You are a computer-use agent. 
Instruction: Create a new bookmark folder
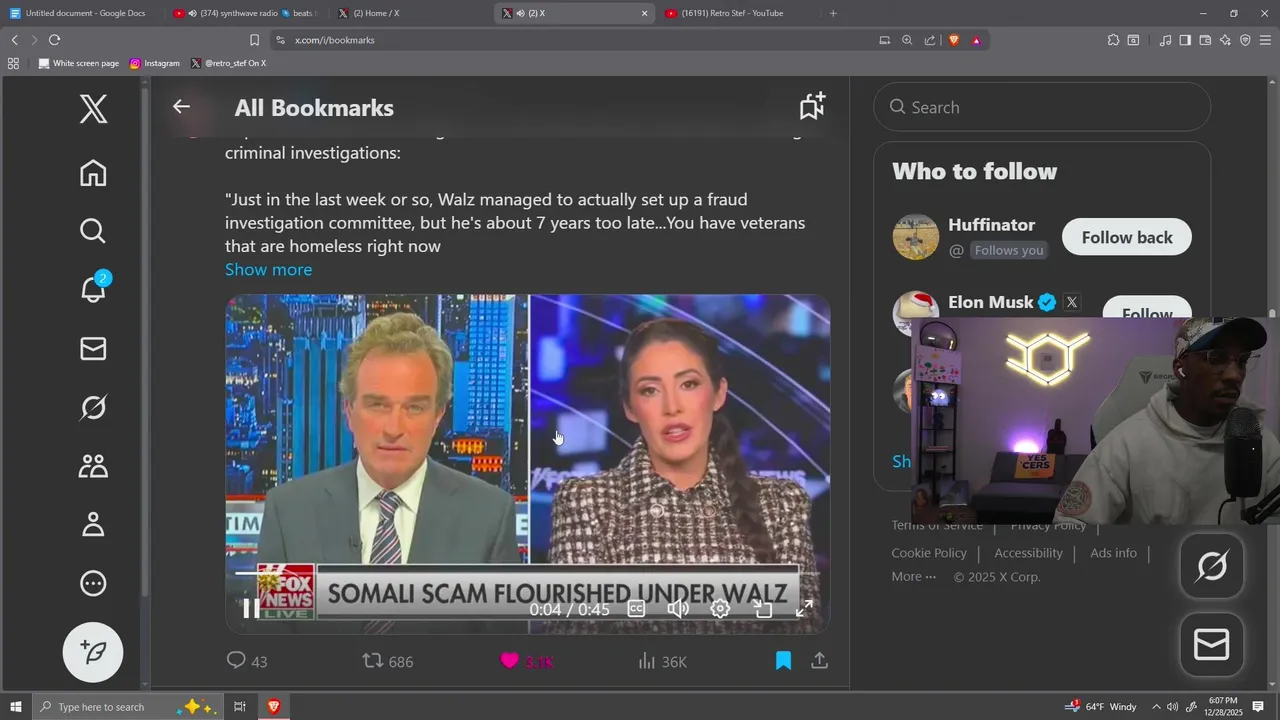point(812,106)
